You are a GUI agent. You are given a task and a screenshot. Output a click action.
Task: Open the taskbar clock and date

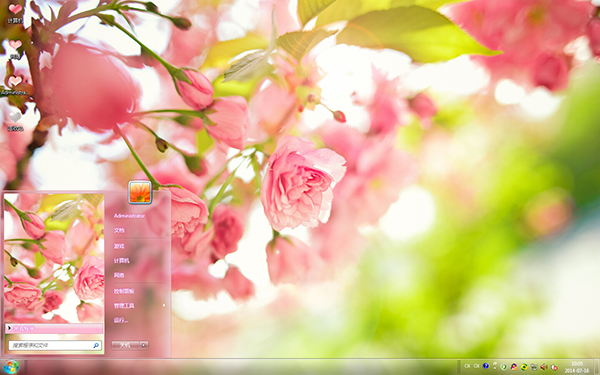577,367
